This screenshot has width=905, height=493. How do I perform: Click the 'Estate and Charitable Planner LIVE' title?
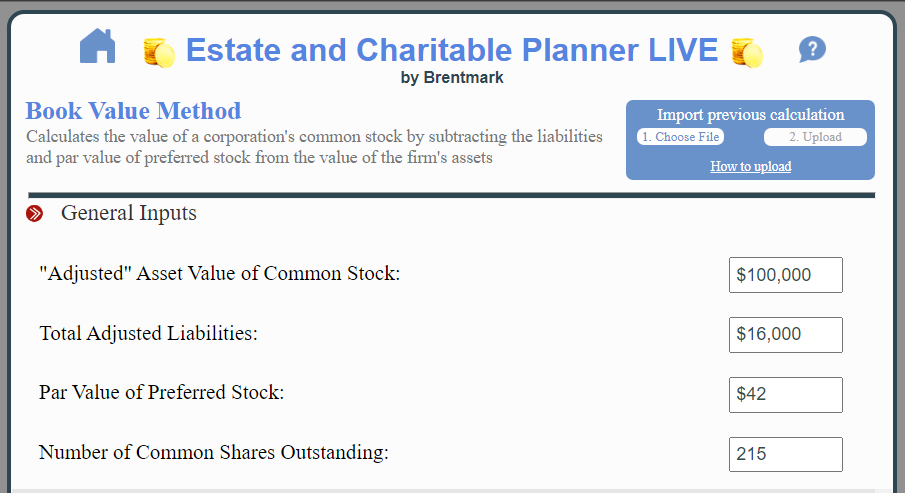(452, 50)
